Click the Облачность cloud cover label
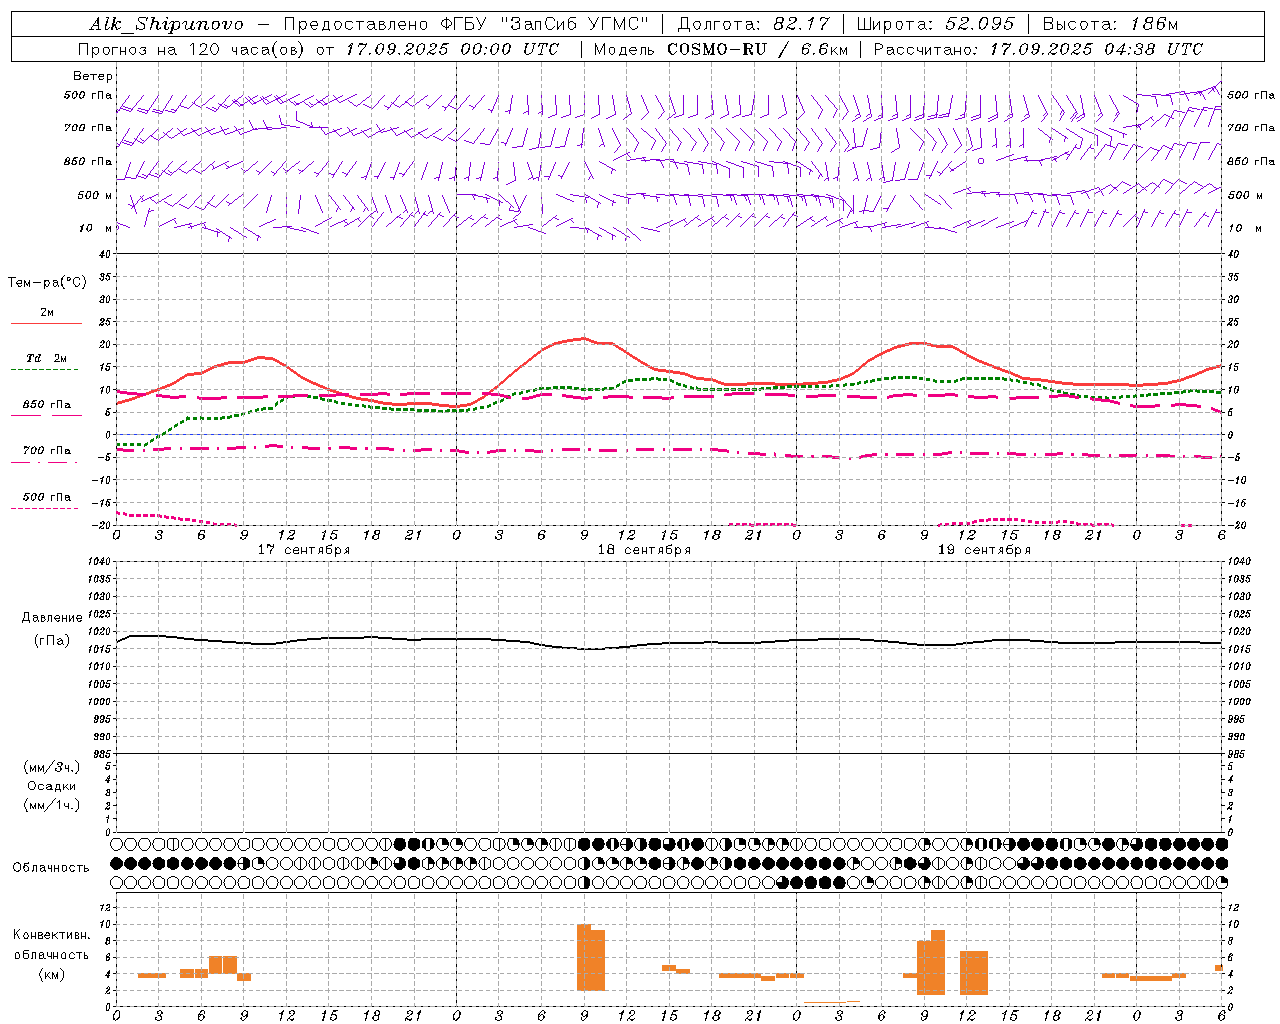The height and width of the screenshot is (1024, 1280). [x=51, y=867]
